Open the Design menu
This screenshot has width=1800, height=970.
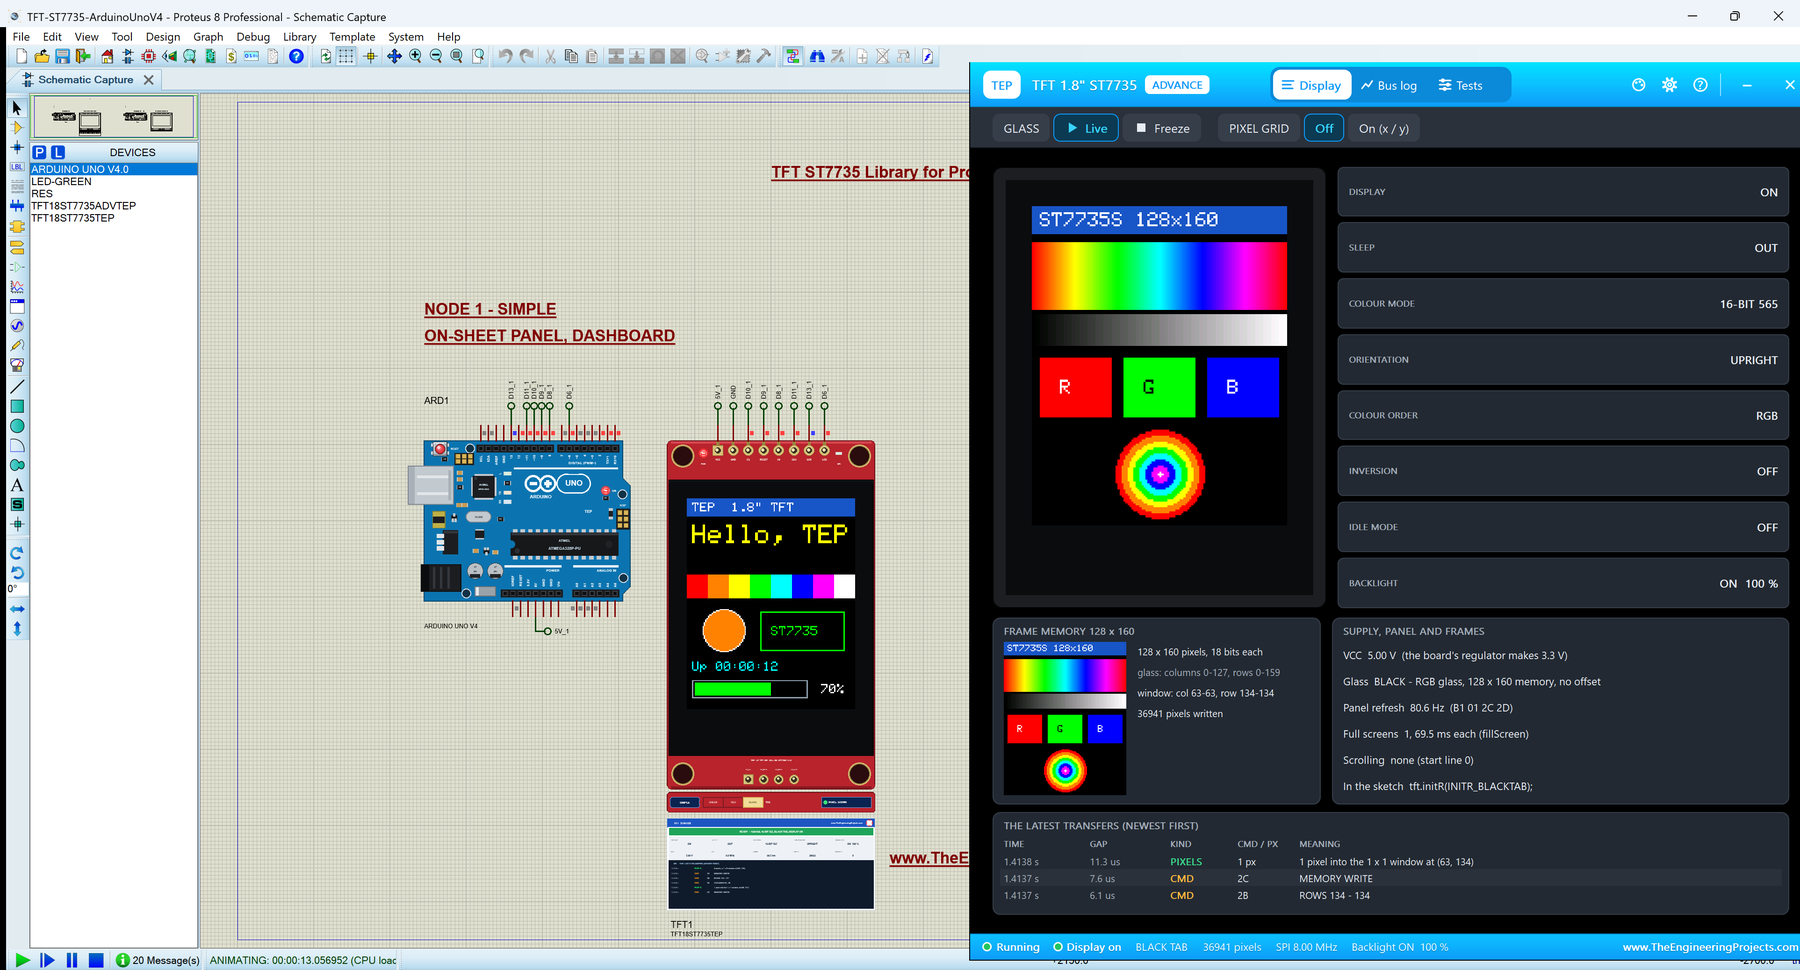tap(163, 37)
